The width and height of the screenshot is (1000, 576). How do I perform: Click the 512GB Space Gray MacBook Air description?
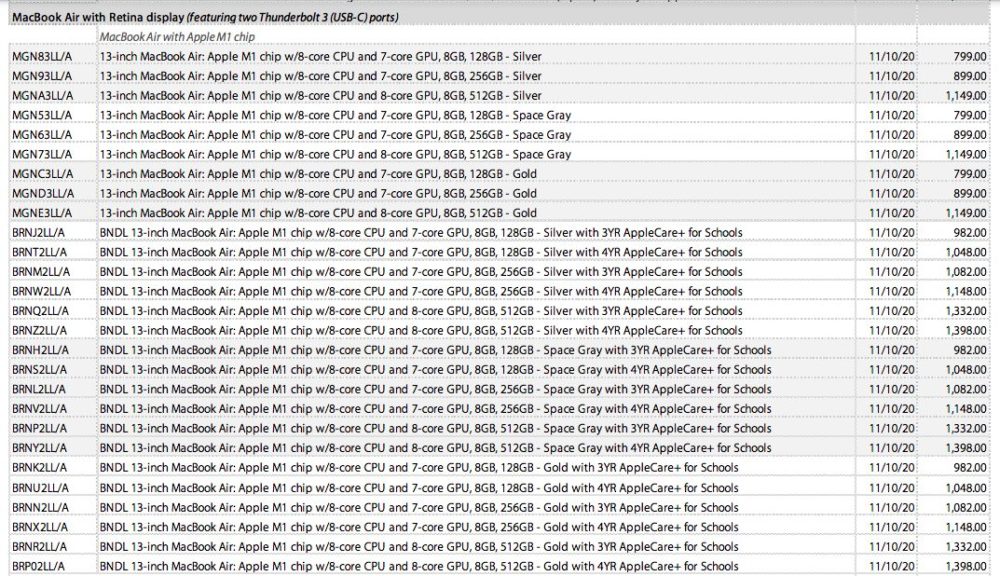(335, 155)
